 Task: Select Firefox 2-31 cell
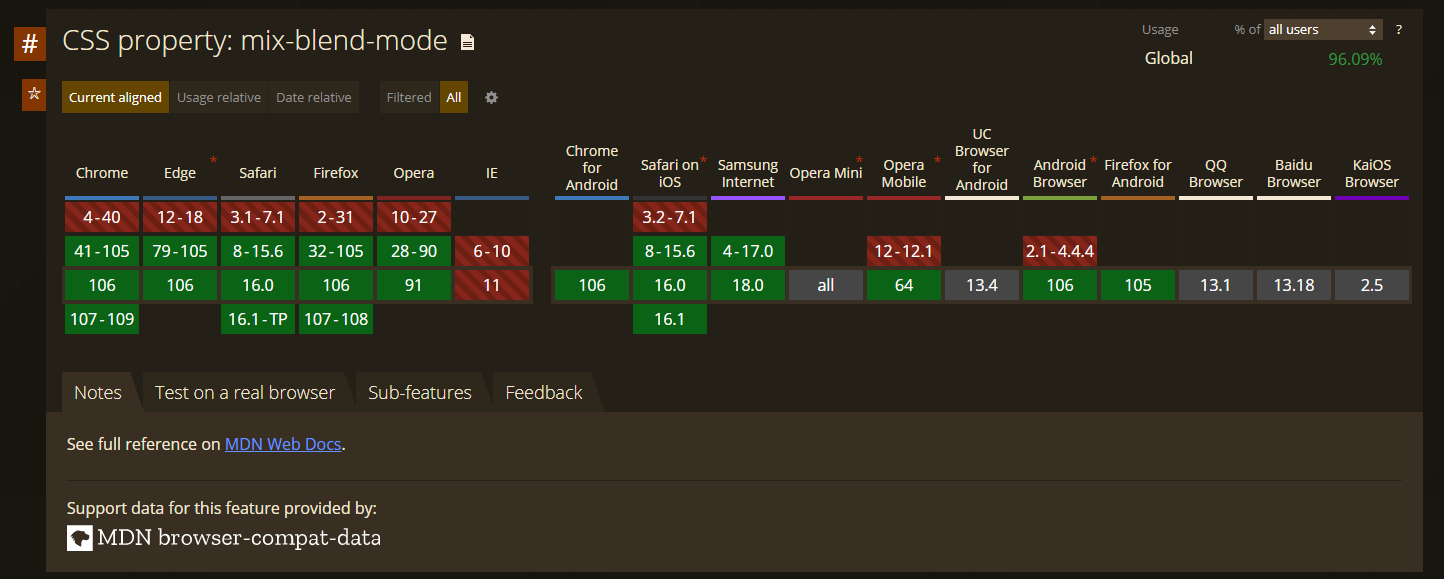336,217
